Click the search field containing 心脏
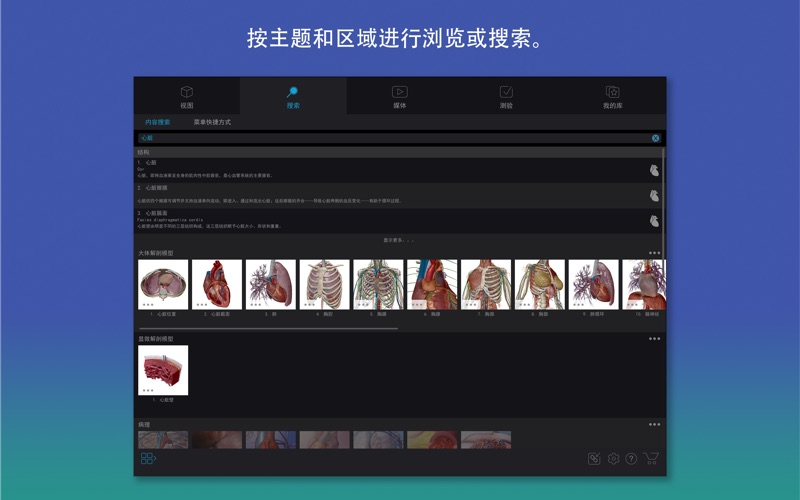Screen dimensions: 800x500 tap(400, 138)
